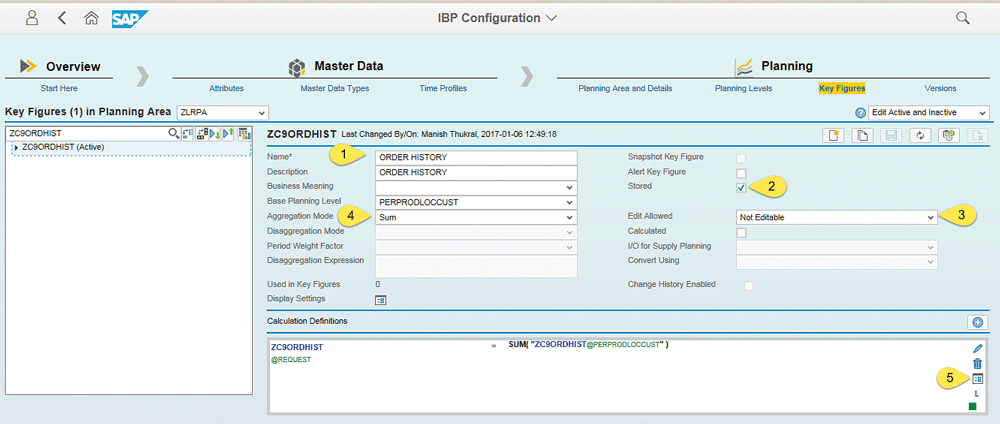Go to the Start Here tab

59,89
